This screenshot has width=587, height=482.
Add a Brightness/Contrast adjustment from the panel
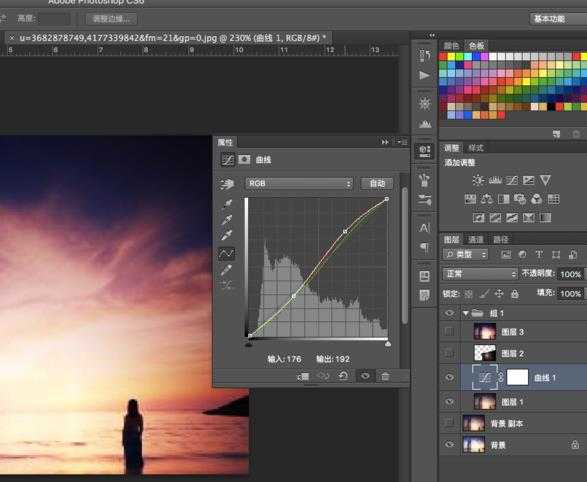(478, 180)
